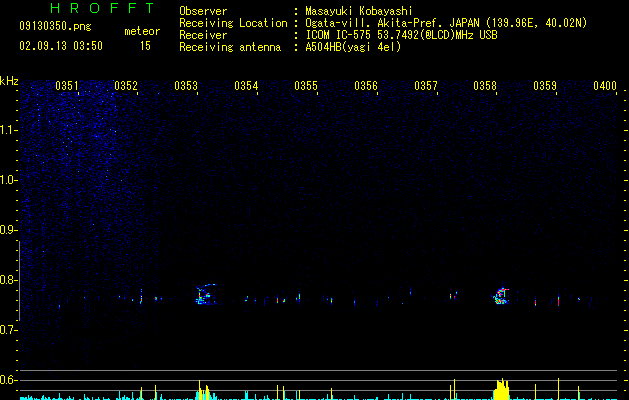The image size is (629, 400).
Task: Click the receiving location Ogata-vill. Akita-Pref.
Action: coord(376,23)
